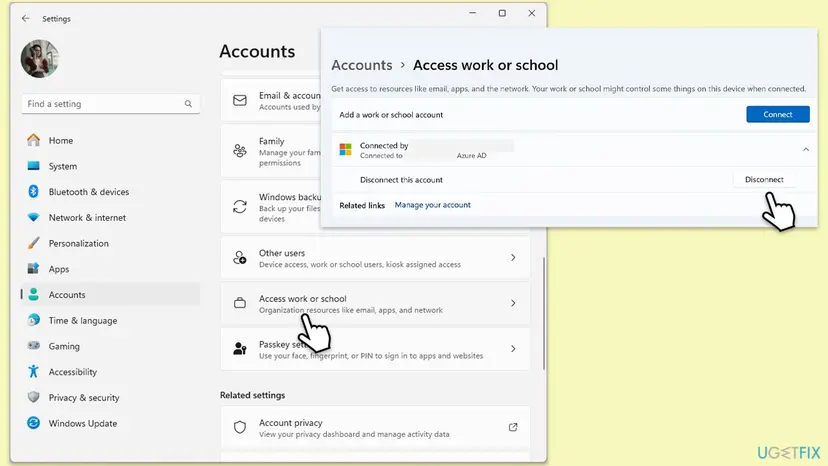Click the Find a setting search field
828x466 pixels.
pos(110,104)
